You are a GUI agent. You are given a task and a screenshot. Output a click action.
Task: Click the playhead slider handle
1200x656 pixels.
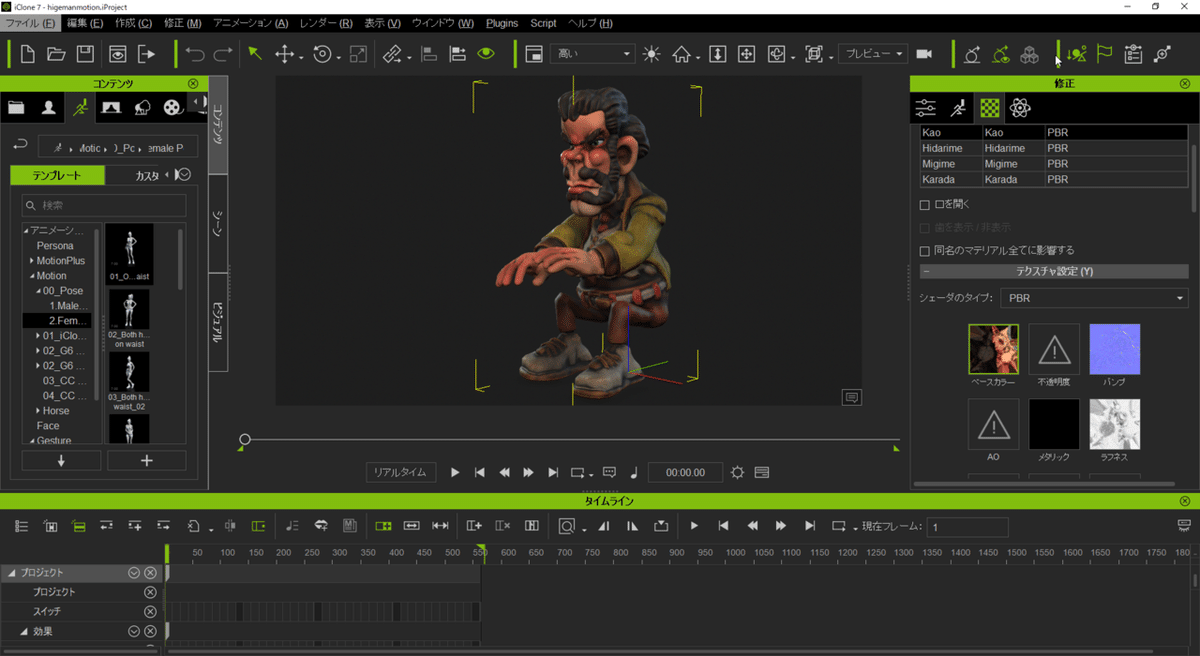(x=245, y=439)
